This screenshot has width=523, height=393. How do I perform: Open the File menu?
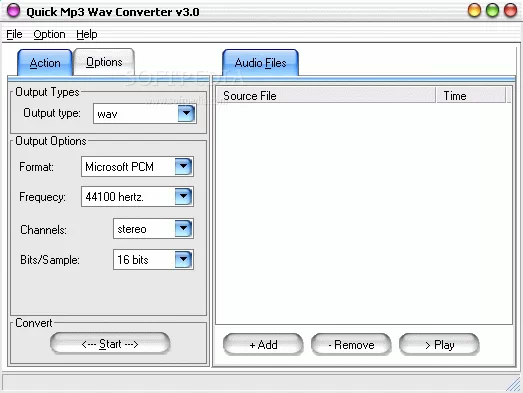14,34
